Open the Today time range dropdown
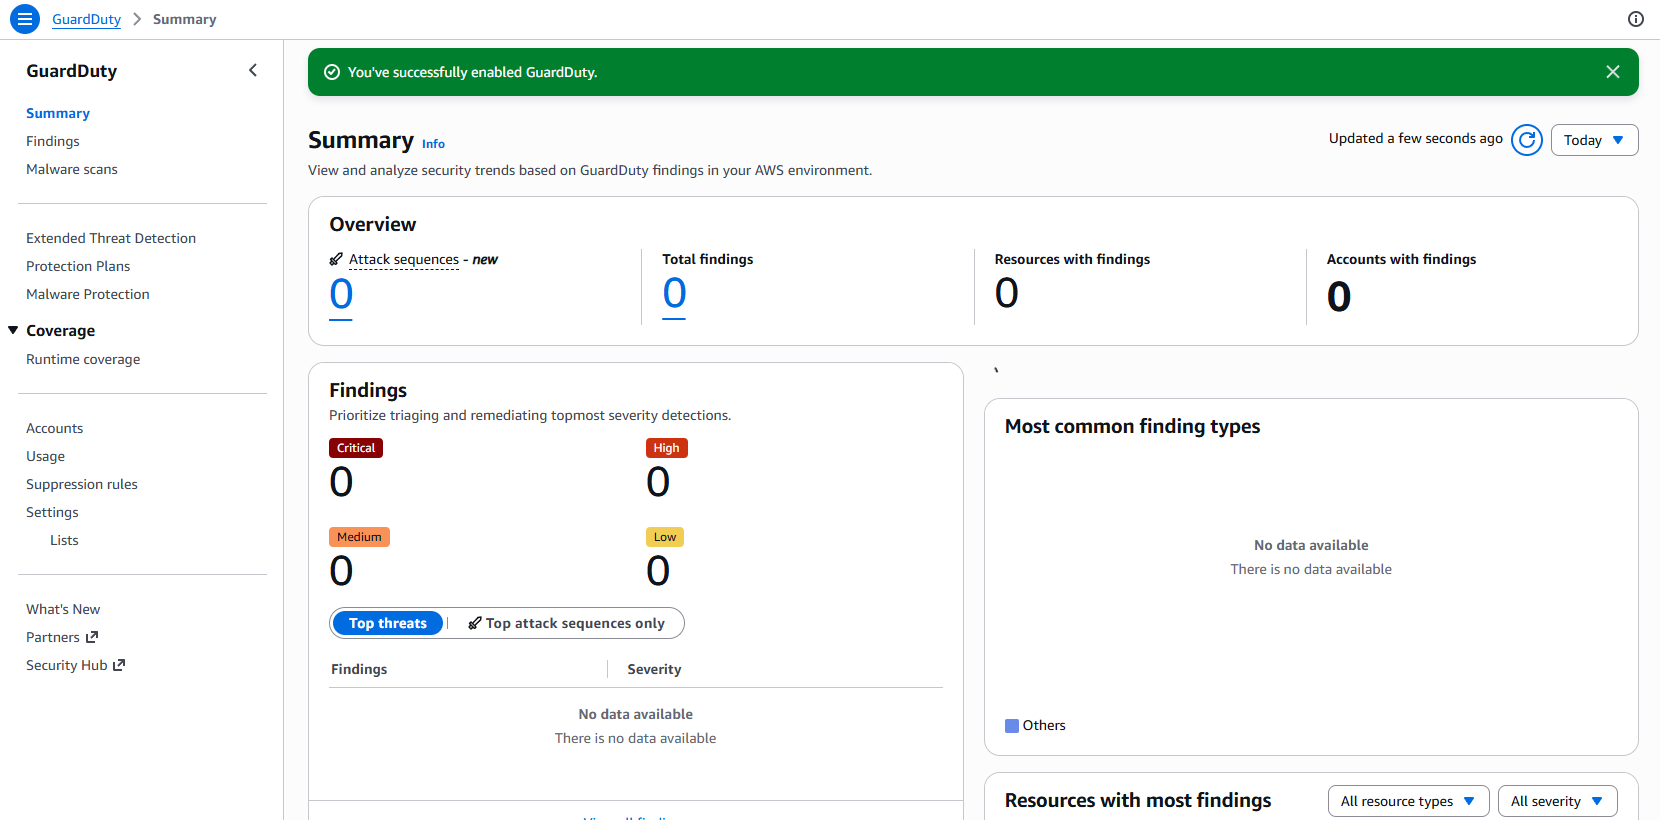Image resolution: width=1660 pixels, height=820 pixels. [x=1594, y=140]
